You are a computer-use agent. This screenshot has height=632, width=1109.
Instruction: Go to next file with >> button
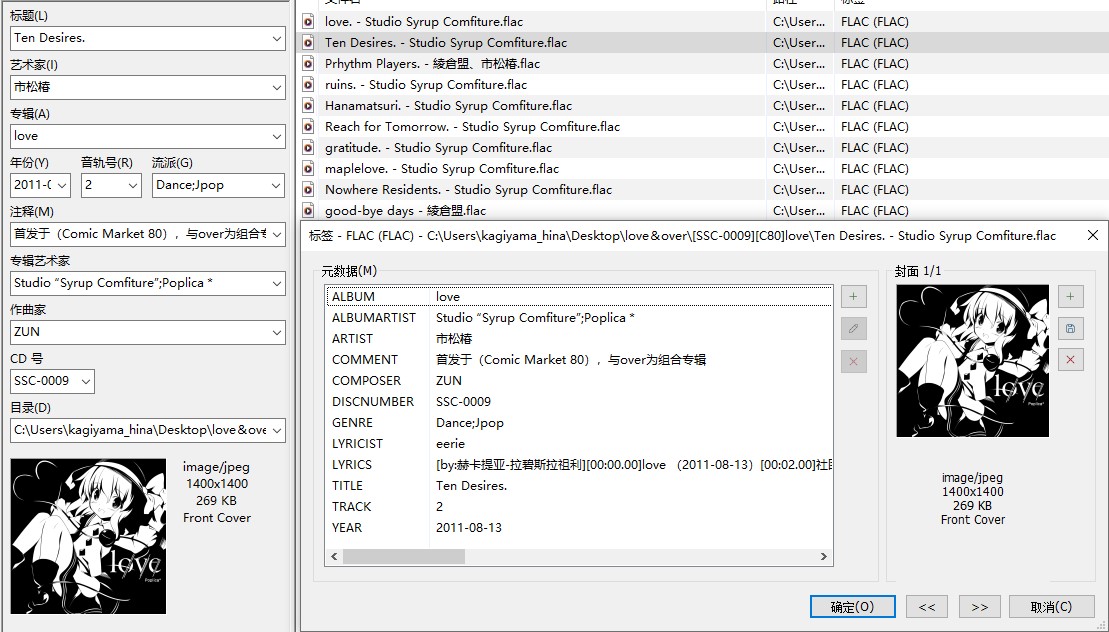coord(980,607)
